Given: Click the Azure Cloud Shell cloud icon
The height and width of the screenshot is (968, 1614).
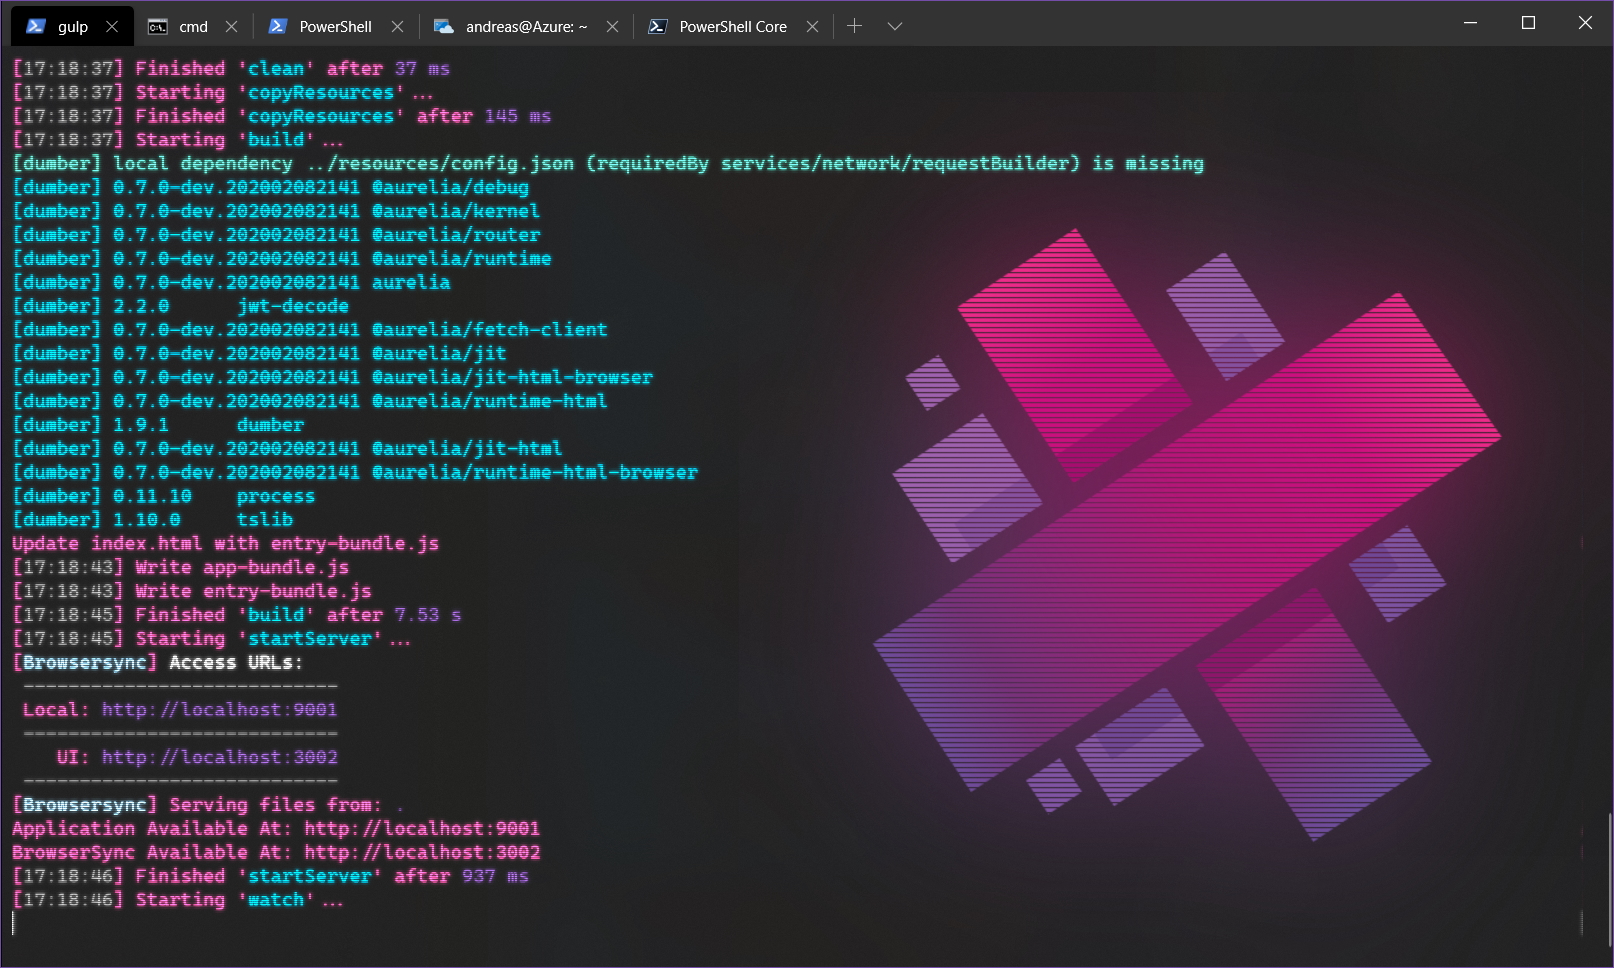Looking at the screenshot, I should [x=444, y=27].
